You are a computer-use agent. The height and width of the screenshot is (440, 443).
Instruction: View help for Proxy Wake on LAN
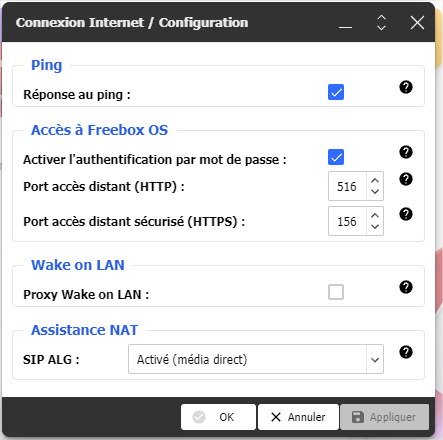[406, 287]
